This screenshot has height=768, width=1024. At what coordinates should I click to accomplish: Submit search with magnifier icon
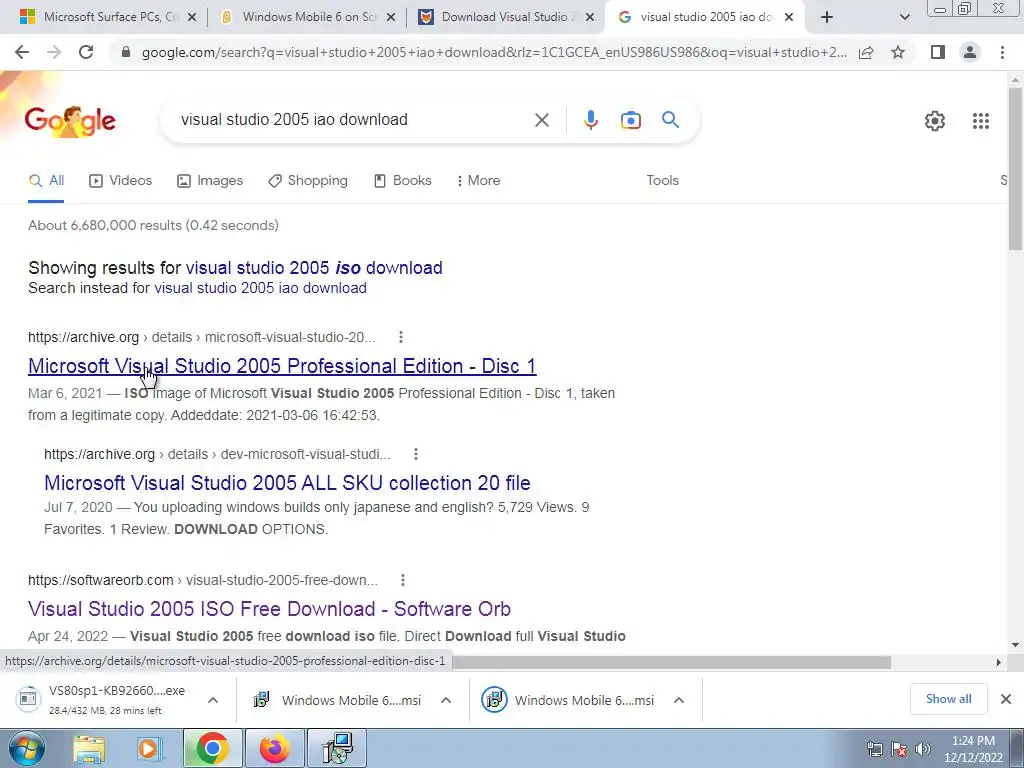coord(670,120)
